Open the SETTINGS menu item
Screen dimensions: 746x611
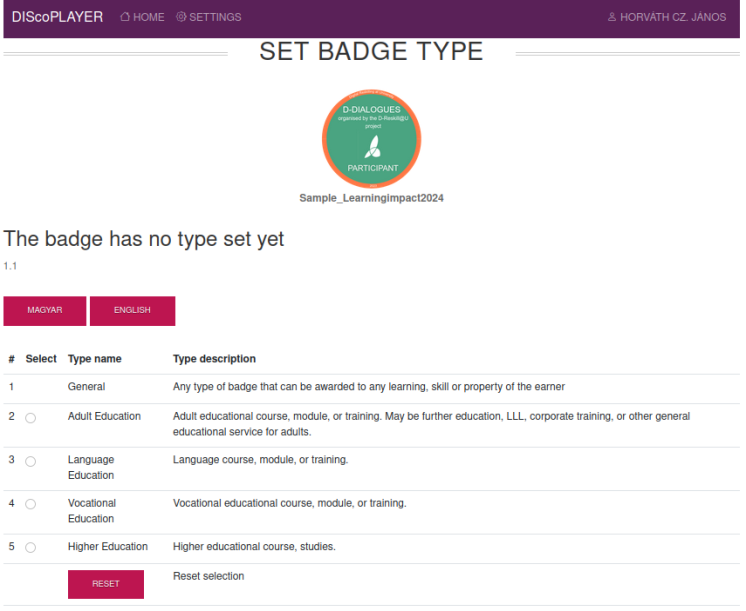coord(208,17)
